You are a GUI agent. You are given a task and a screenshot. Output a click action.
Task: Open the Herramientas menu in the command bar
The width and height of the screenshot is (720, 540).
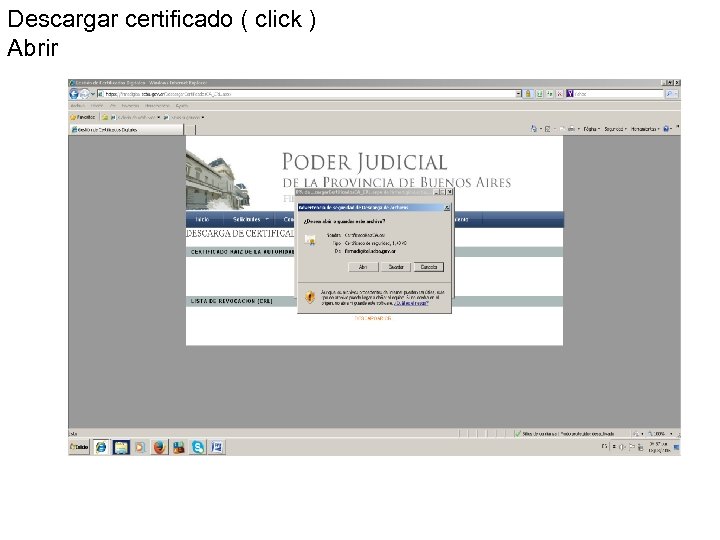pyautogui.click(x=645, y=129)
